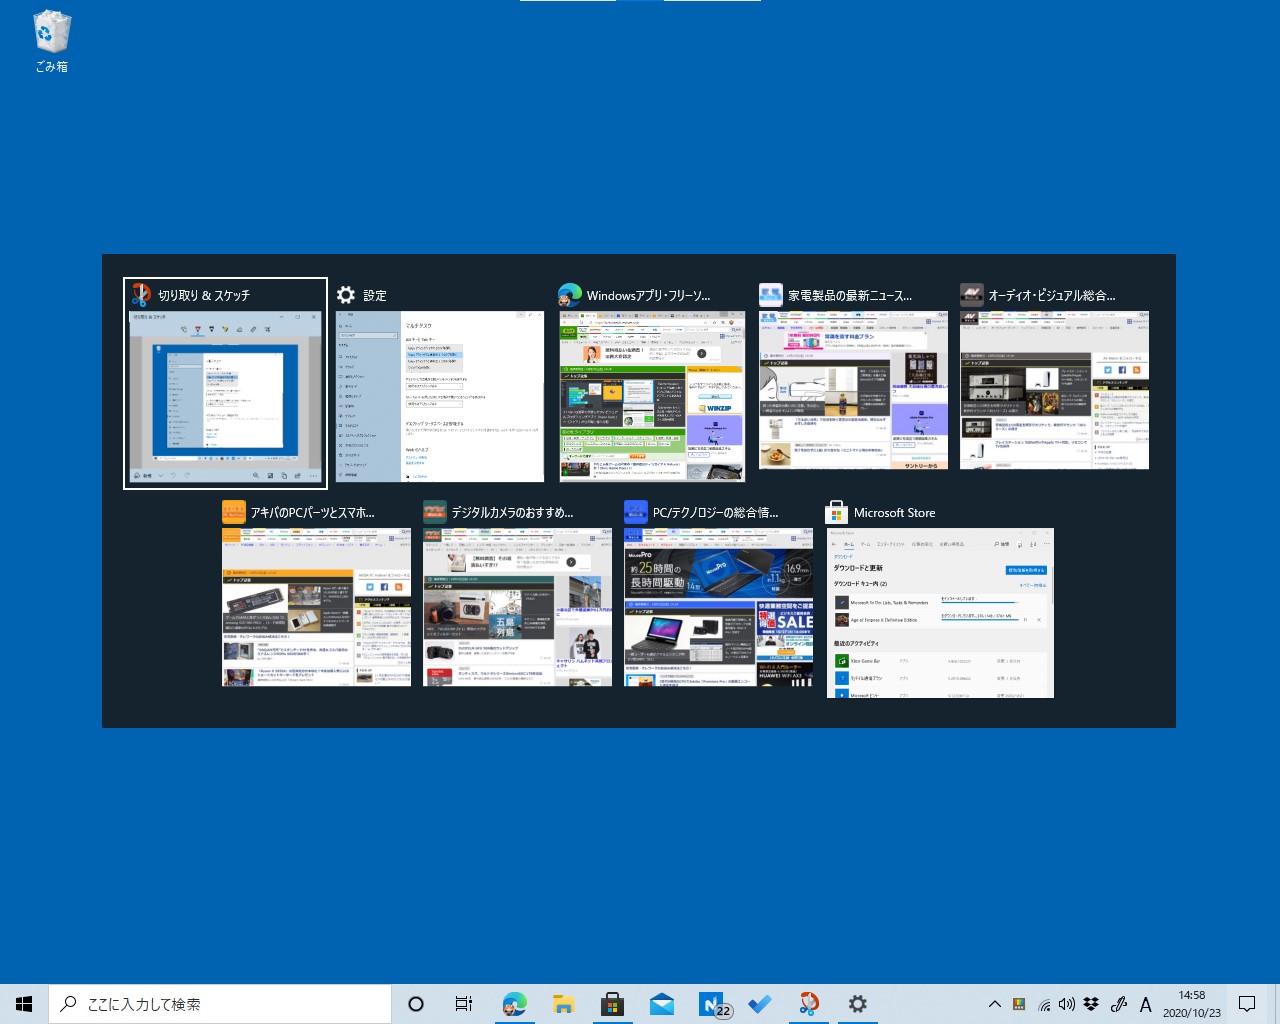Expand hidden icons in the system tray
The image size is (1280, 1024).
pyautogui.click(x=995, y=1003)
